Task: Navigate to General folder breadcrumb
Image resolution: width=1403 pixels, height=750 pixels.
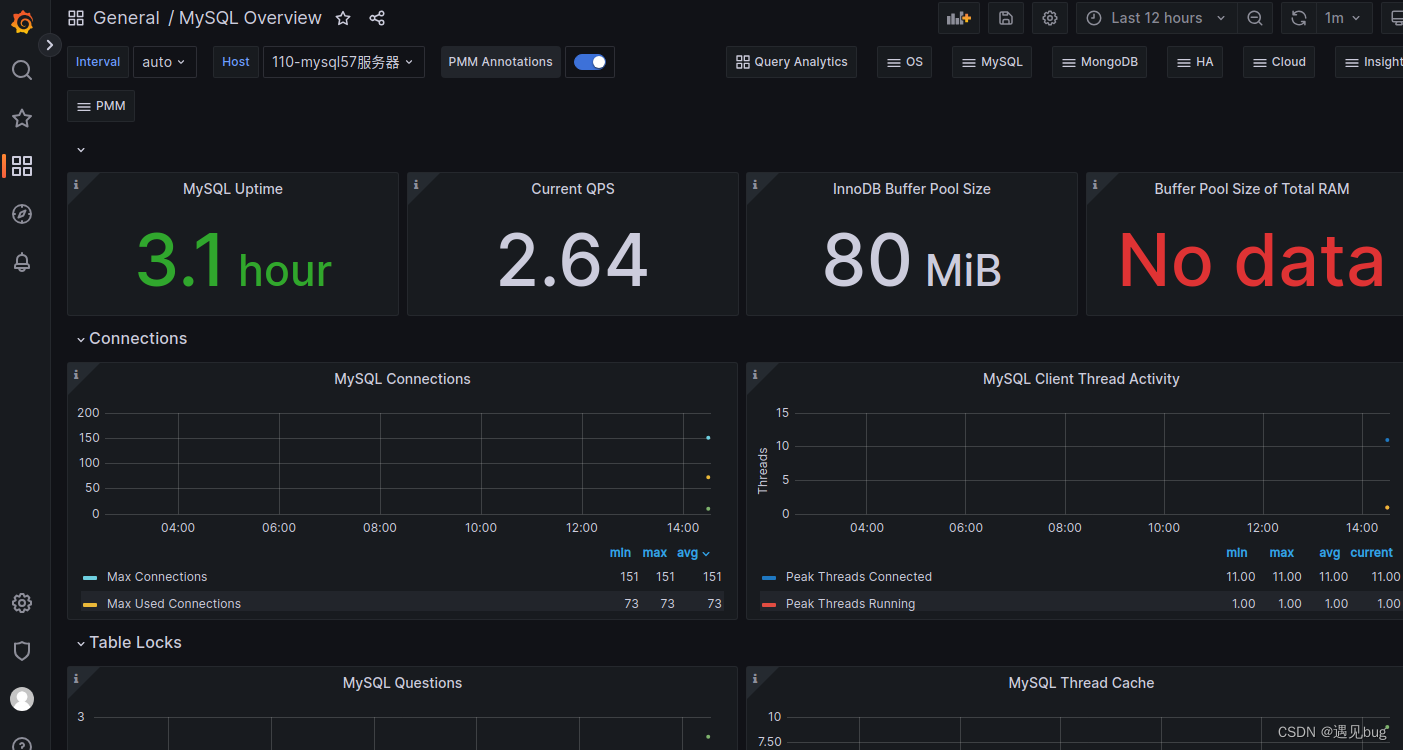Action: pyautogui.click(x=126, y=18)
